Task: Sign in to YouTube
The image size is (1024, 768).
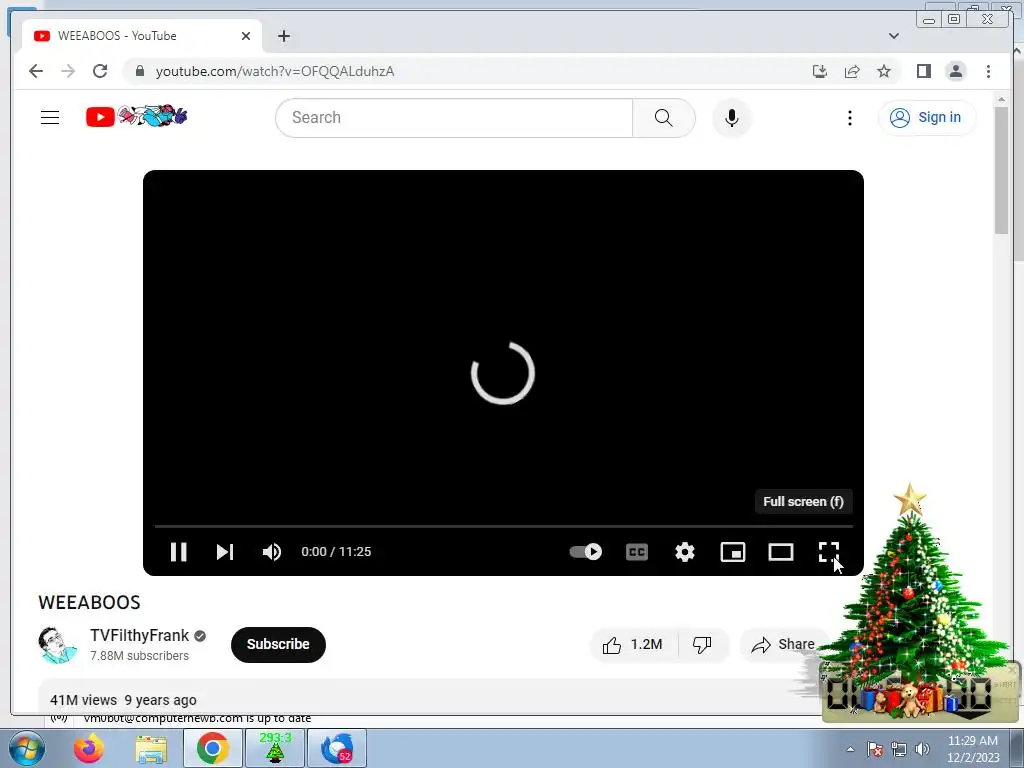Action: pyautogui.click(x=927, y=118)
